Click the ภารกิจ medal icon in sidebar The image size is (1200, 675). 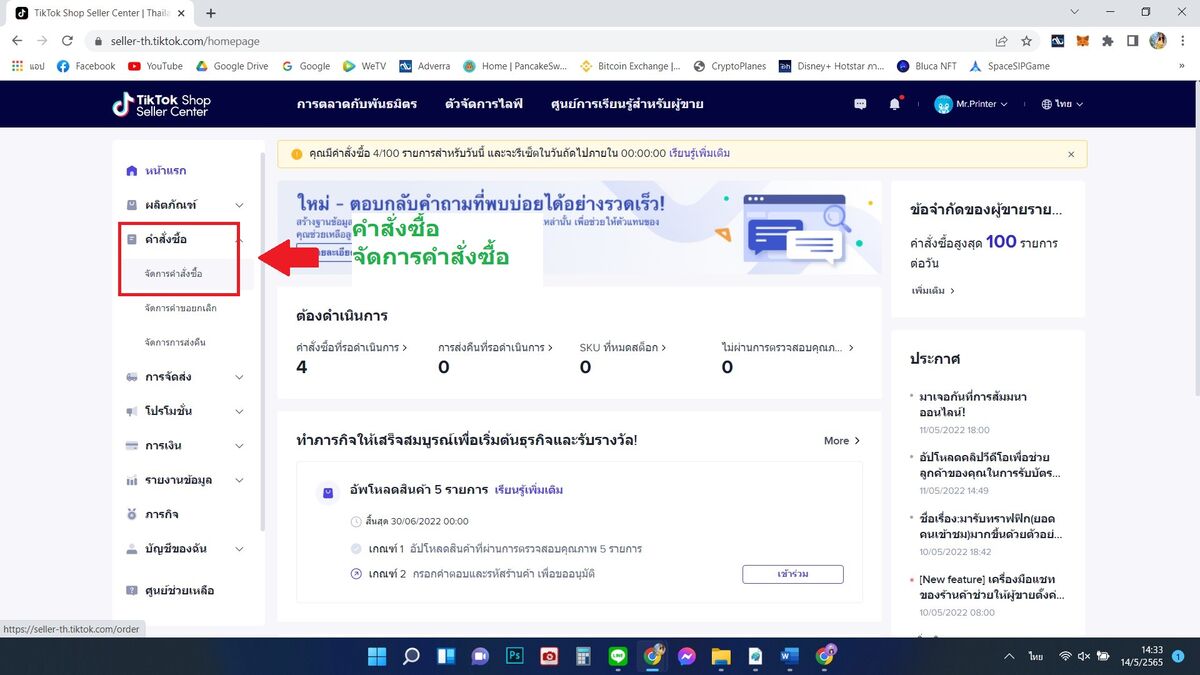coord(132,514)
